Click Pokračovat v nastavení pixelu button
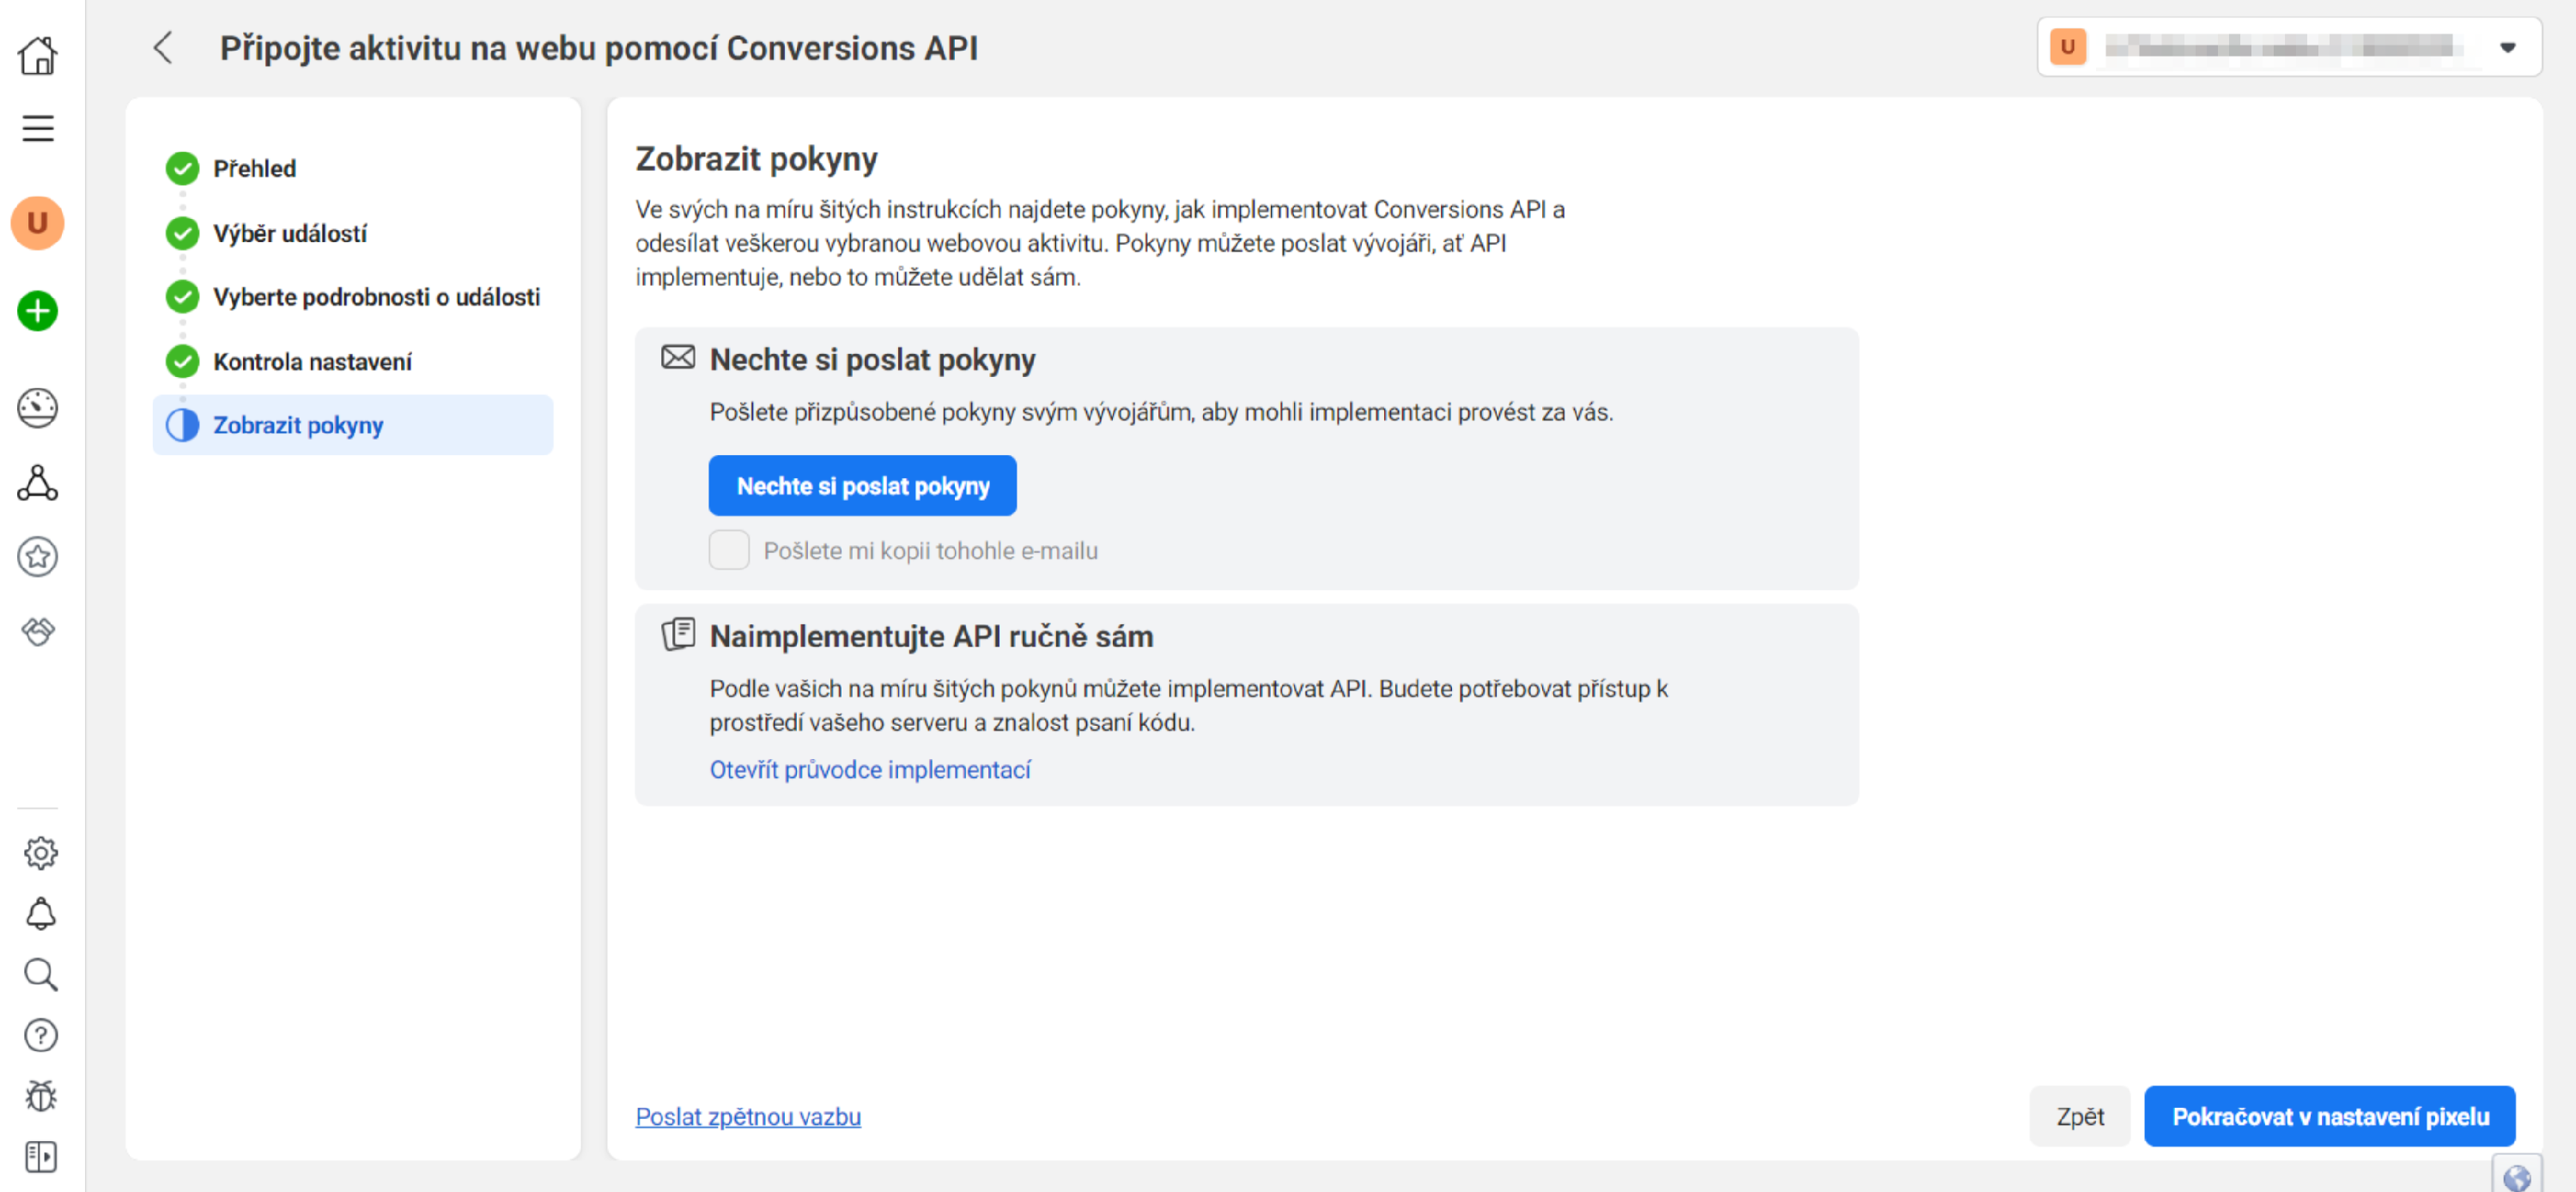This screenshot has width=2576, height=1192. 2329,1116
